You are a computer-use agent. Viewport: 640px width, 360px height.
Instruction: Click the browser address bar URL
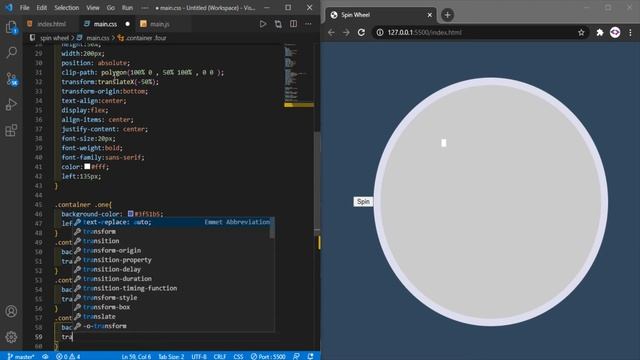(x=424, y=32)
